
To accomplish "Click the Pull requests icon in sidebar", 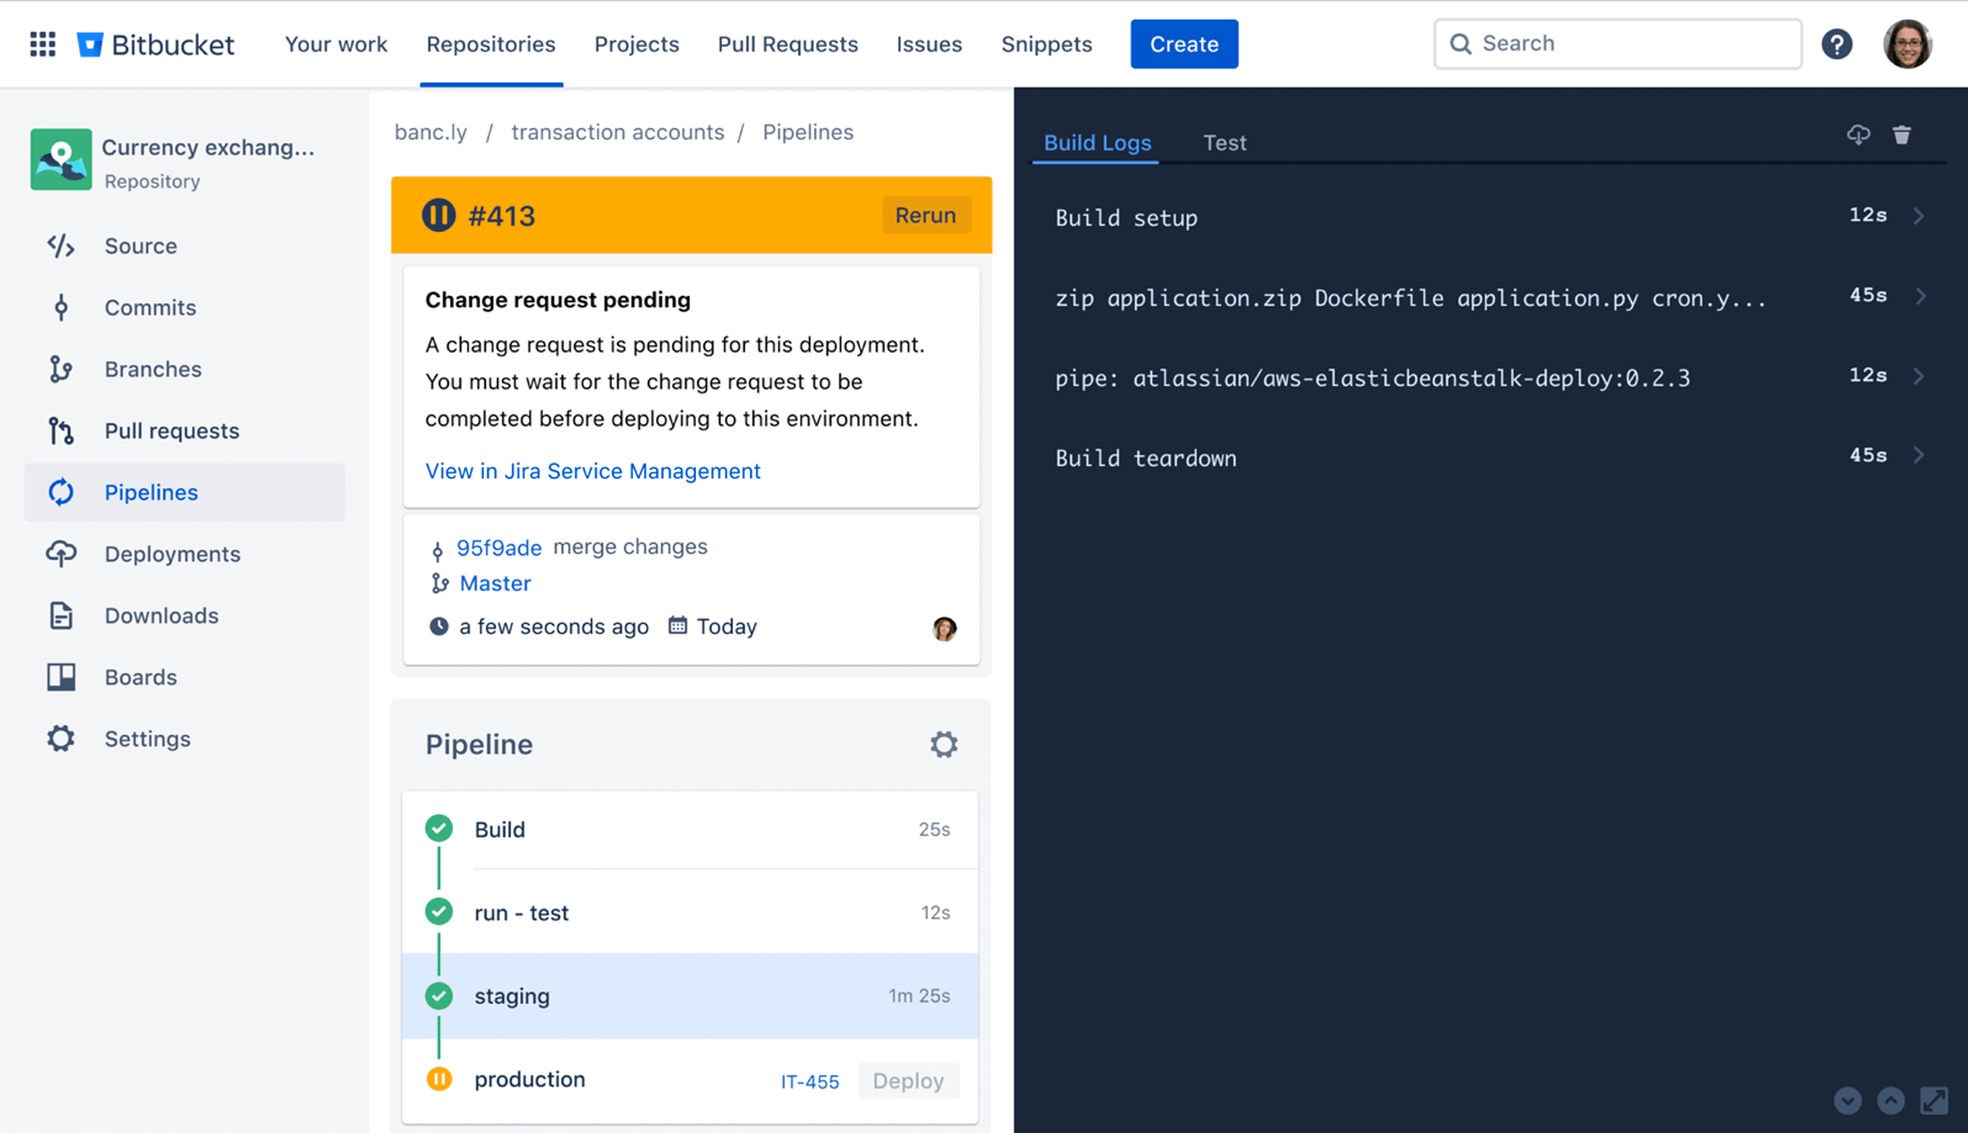I will [59, 430].
